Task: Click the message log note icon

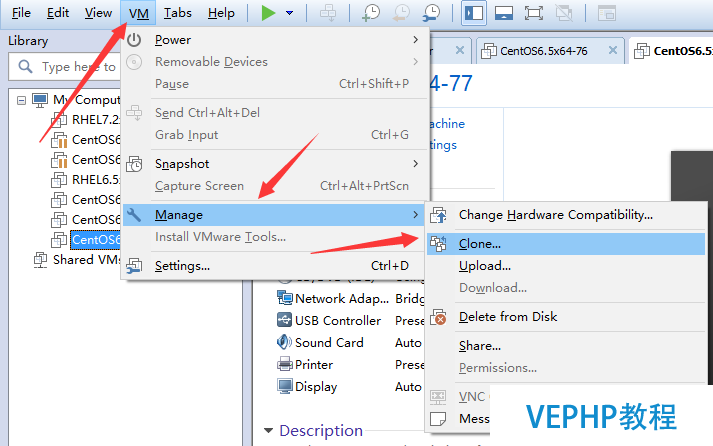Action: pos(438,419)
